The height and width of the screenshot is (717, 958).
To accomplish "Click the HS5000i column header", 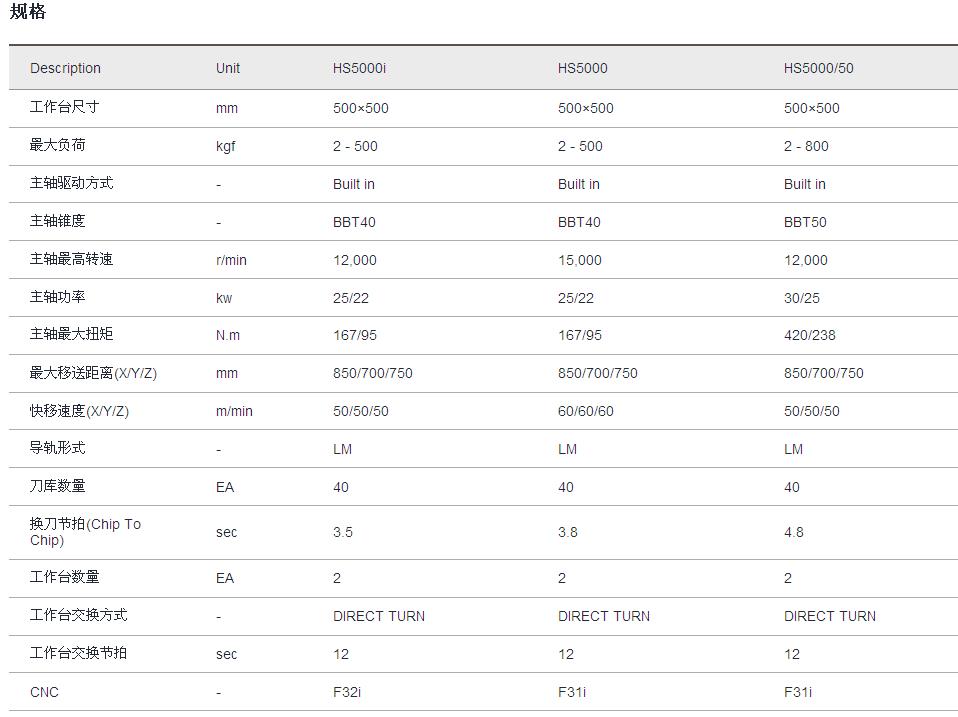I will (x=359, y=68).
